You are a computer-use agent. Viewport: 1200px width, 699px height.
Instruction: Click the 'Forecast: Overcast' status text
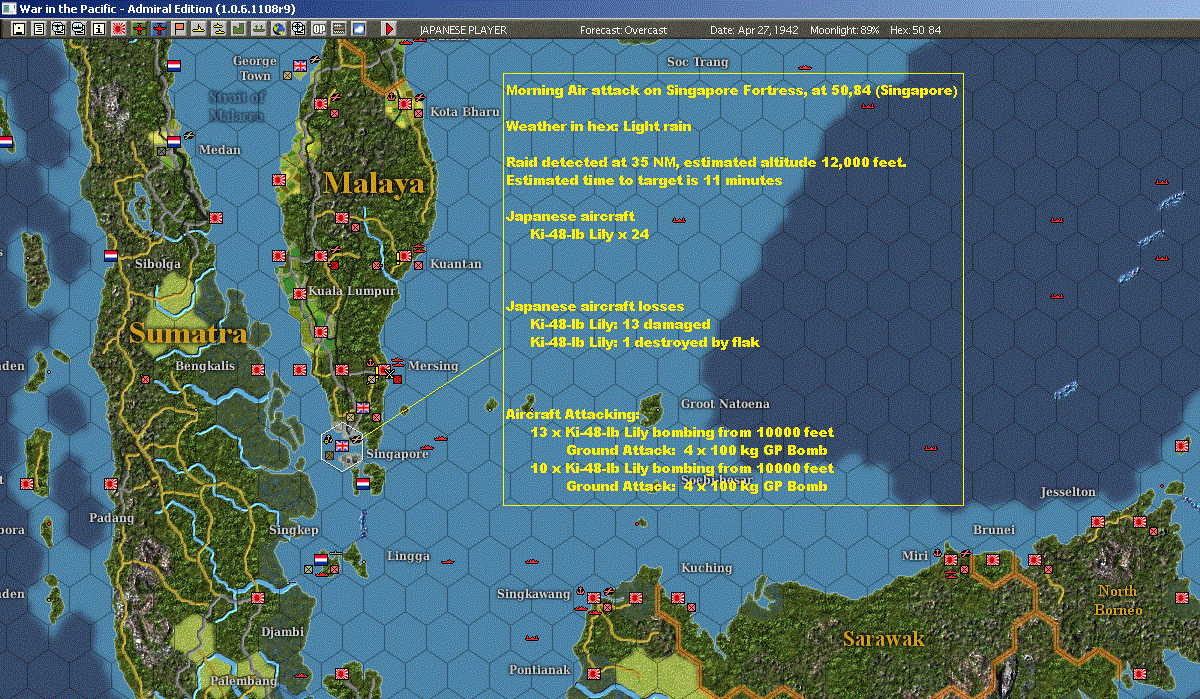(623, 30)
